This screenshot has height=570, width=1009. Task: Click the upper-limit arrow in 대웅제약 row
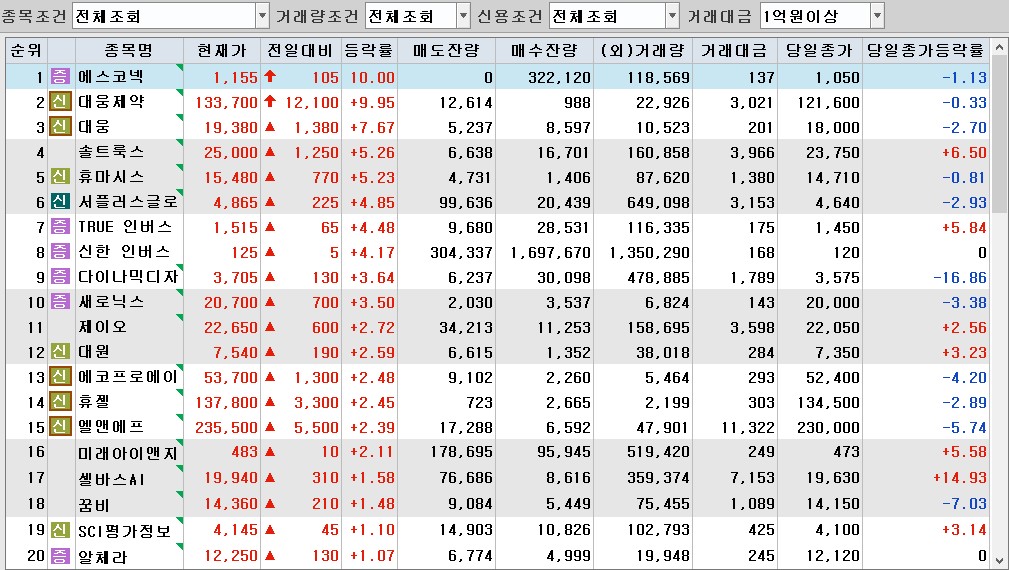click(270, 101)
